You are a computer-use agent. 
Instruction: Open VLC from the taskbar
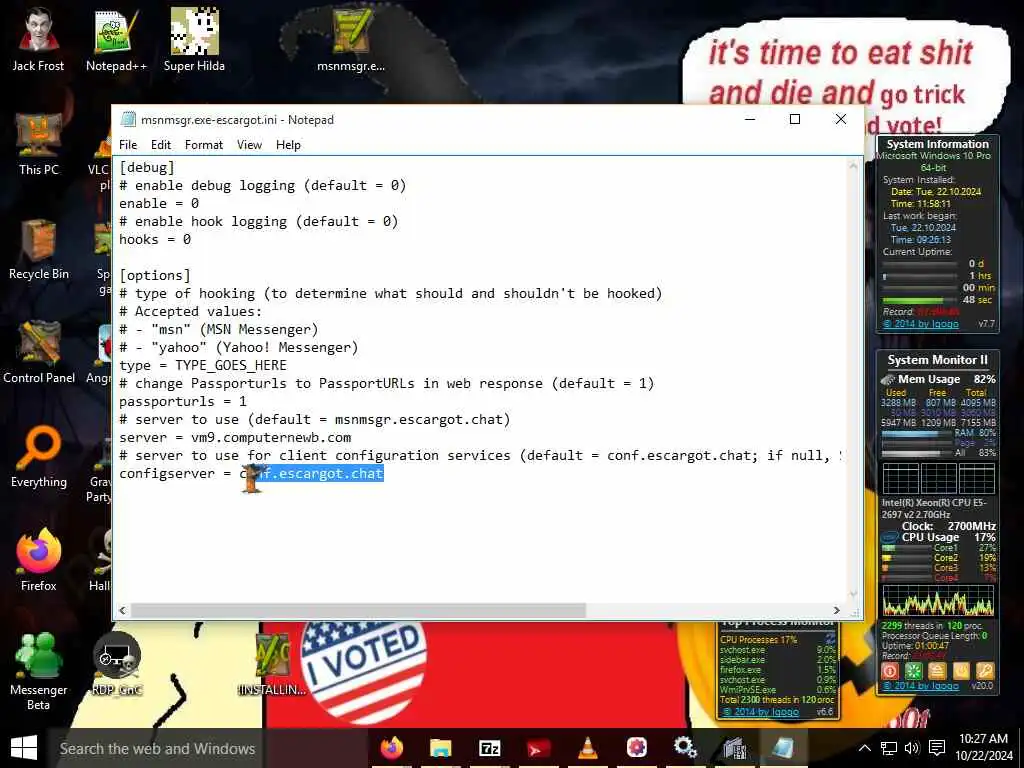point(588,748)
